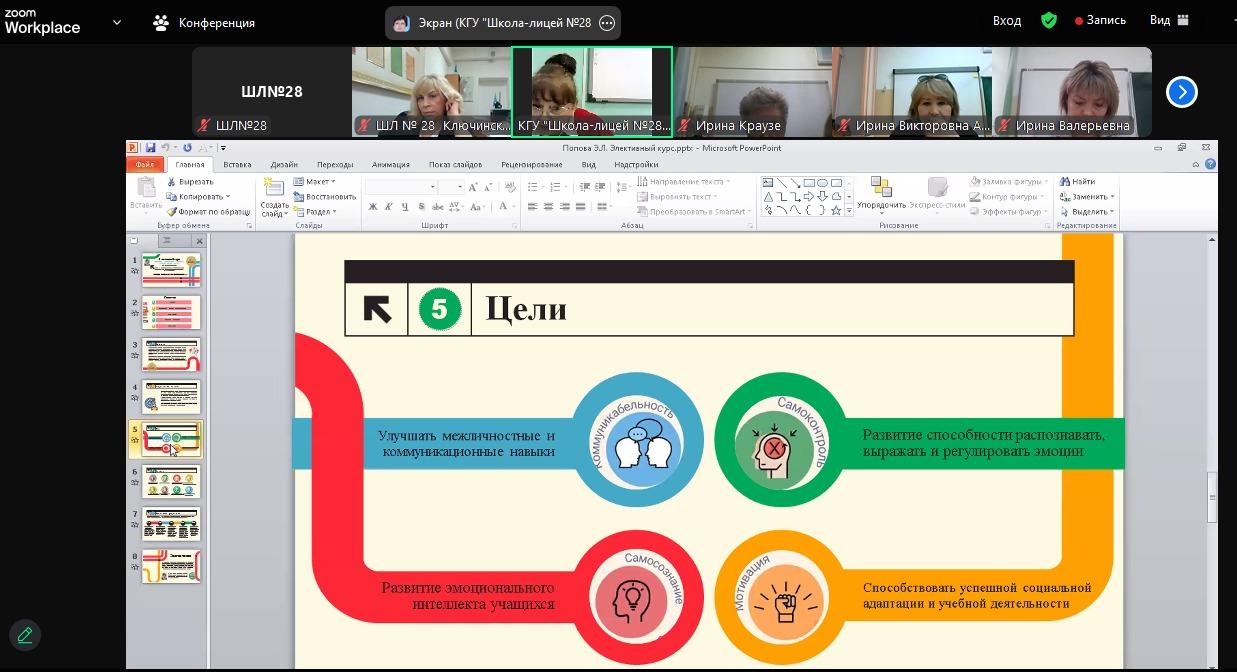1237x672 pixels.
Task: Open the Вид view menu in Zoom
Action: [x=1168, y=20]
